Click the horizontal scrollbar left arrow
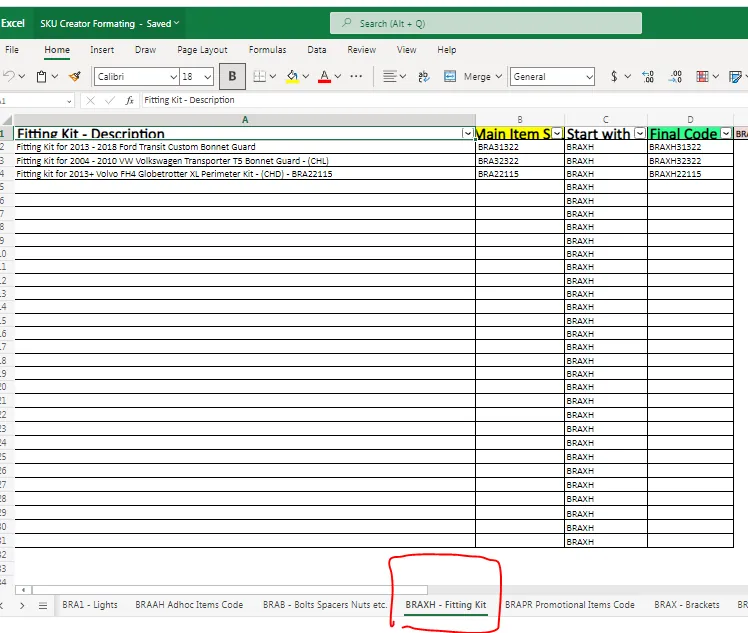 [23, 590]
